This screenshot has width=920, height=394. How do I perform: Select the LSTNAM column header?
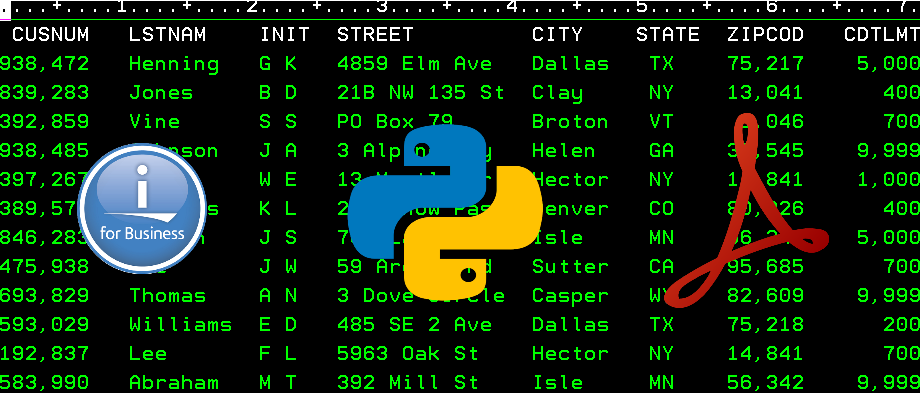(x=167, y=35)
